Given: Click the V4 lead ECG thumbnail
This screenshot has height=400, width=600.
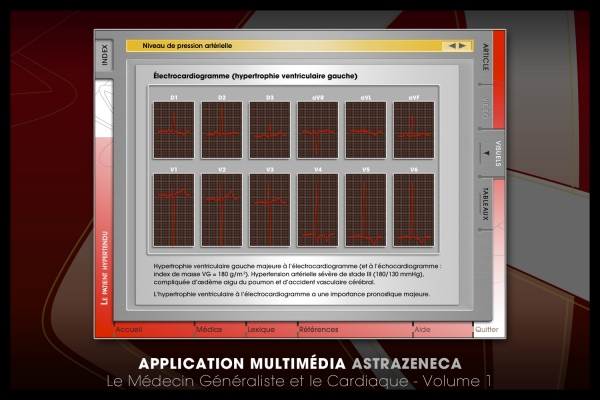Looking at the screenshot, I should 317,210.
